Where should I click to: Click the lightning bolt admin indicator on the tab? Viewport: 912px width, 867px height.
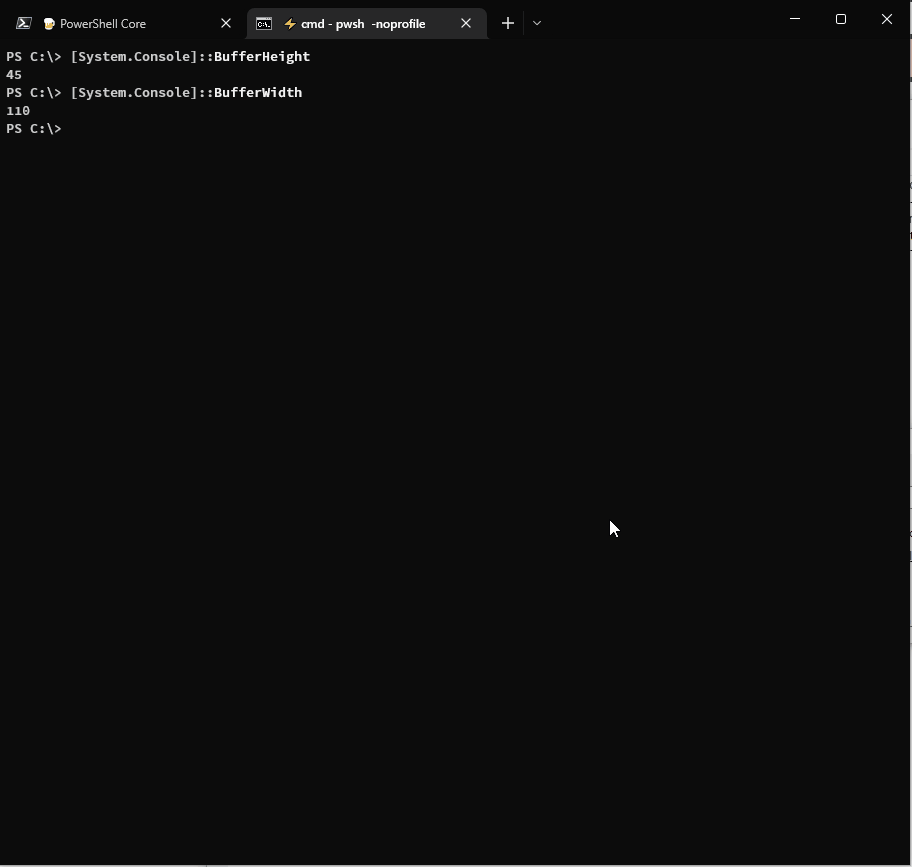pos(289,23)
